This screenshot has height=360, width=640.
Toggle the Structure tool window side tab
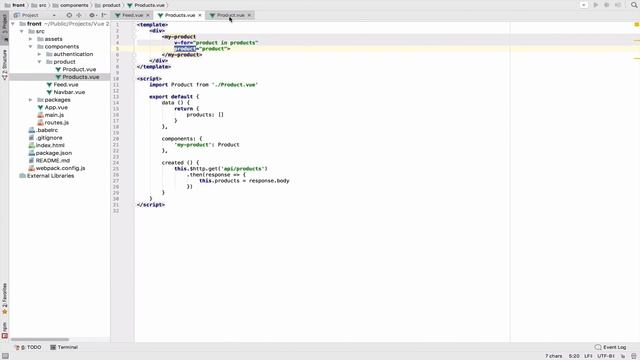tap(4, 64)
